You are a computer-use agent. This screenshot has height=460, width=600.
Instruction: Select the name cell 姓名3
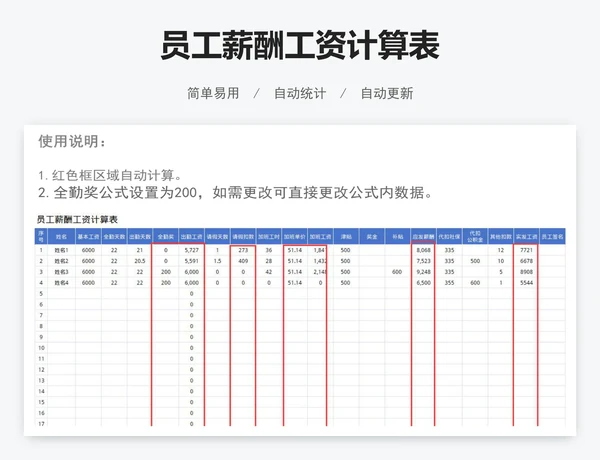(x=61, y=272)
